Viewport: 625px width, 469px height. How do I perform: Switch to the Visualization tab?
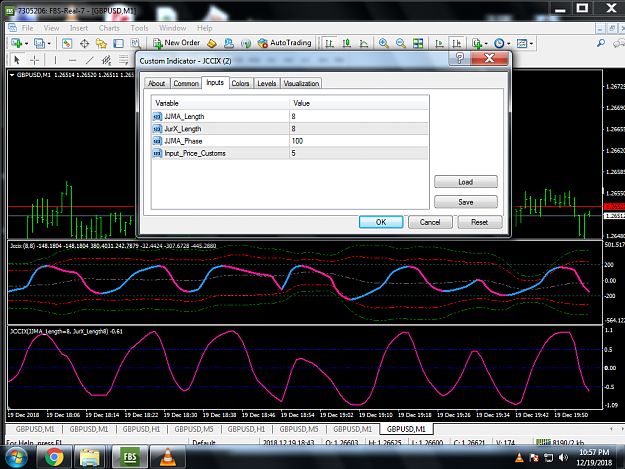tap(301, 83)
